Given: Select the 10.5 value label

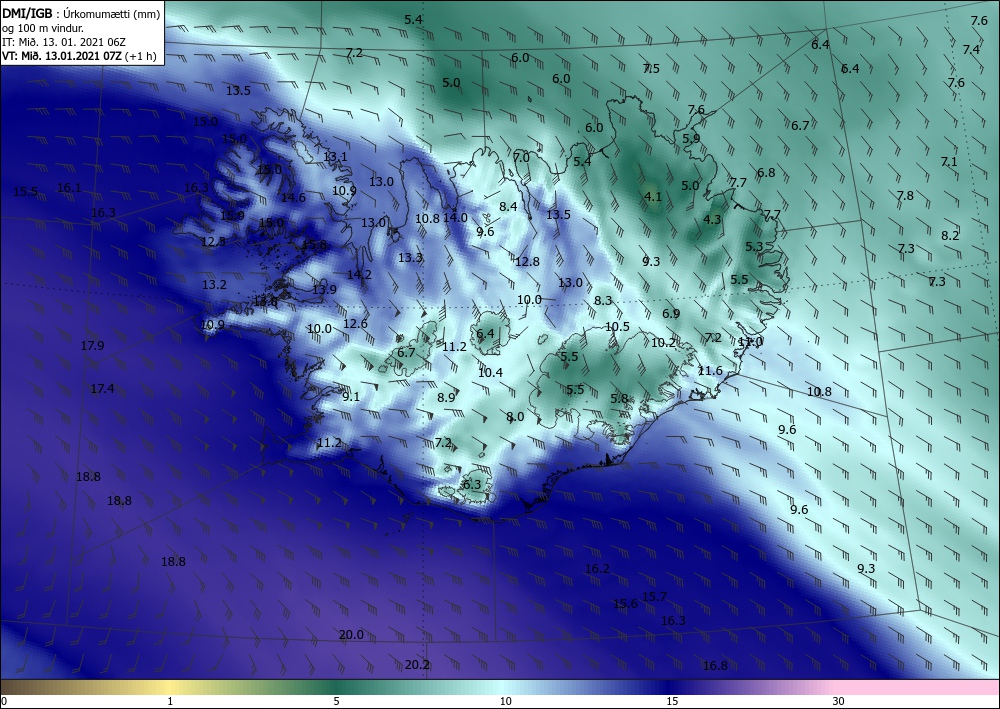Looking at the screenshot, I should pos(617,327).
